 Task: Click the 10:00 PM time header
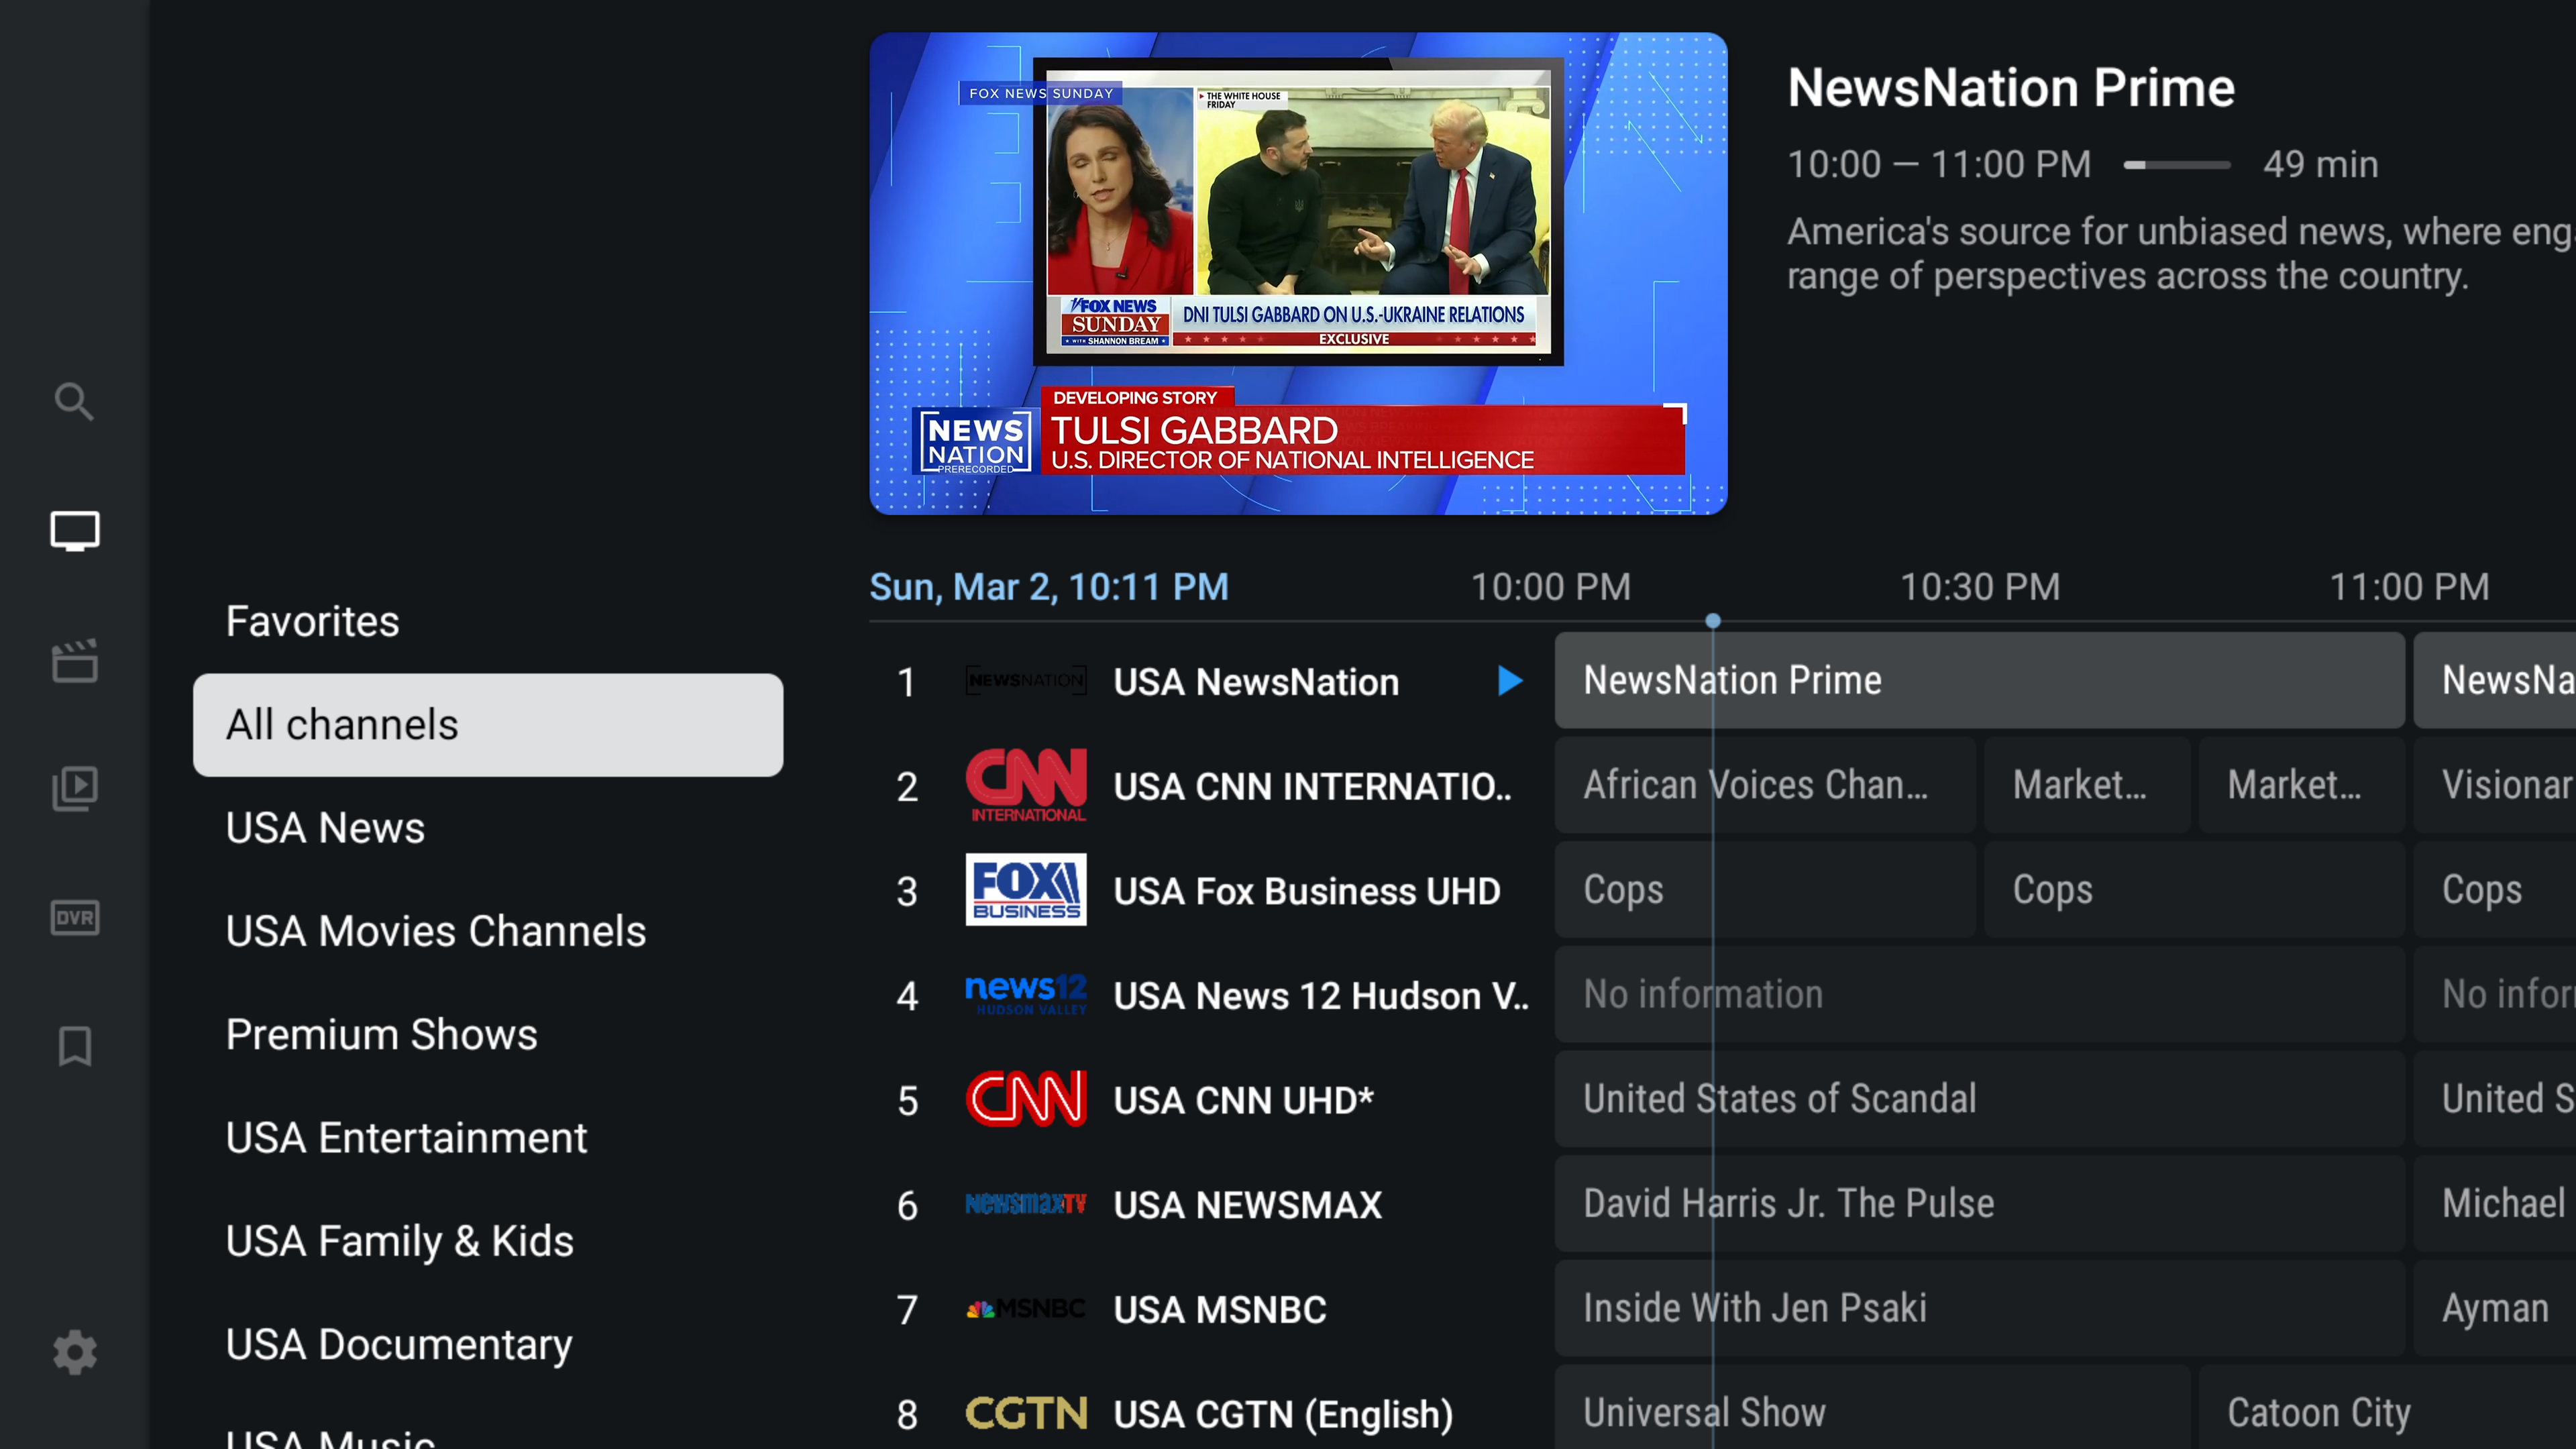tap(1550, 587)
